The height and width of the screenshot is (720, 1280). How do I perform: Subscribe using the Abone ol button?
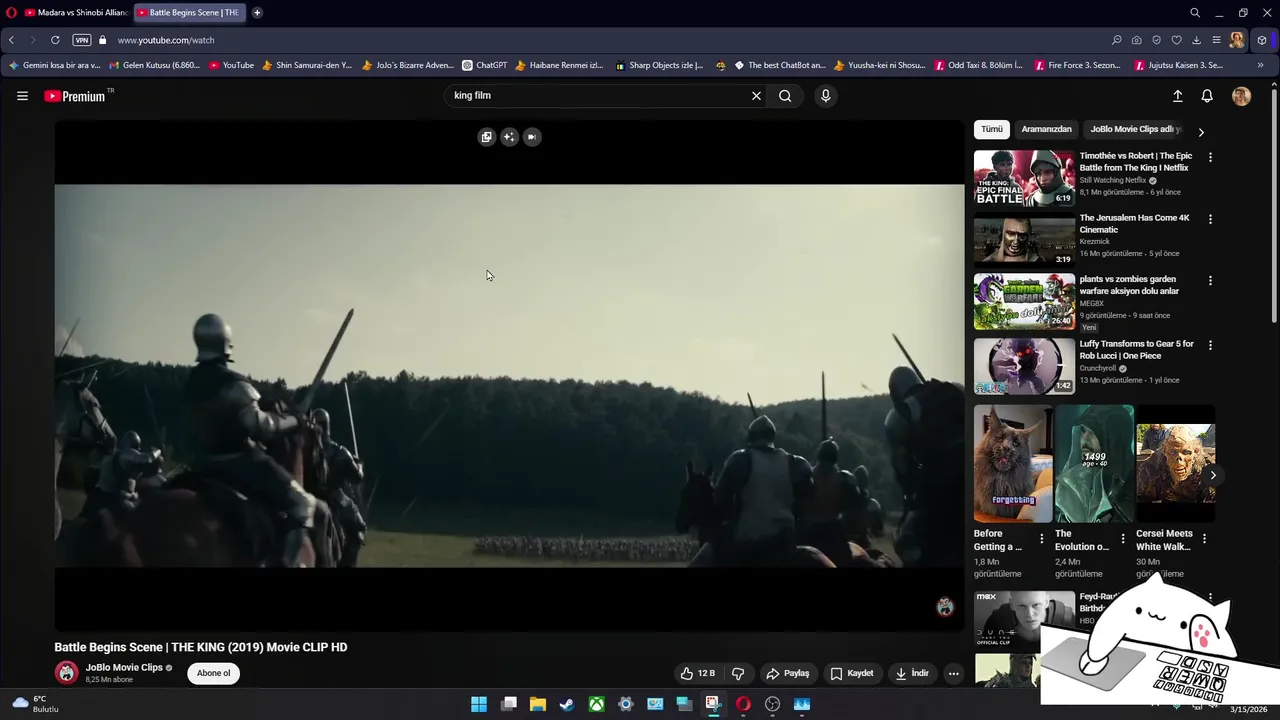point(213,673)
